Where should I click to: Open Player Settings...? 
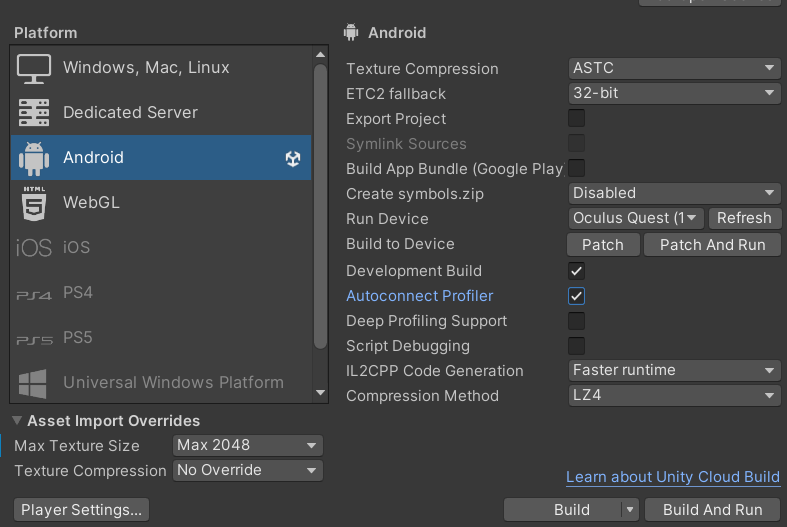tap(81, 510)
